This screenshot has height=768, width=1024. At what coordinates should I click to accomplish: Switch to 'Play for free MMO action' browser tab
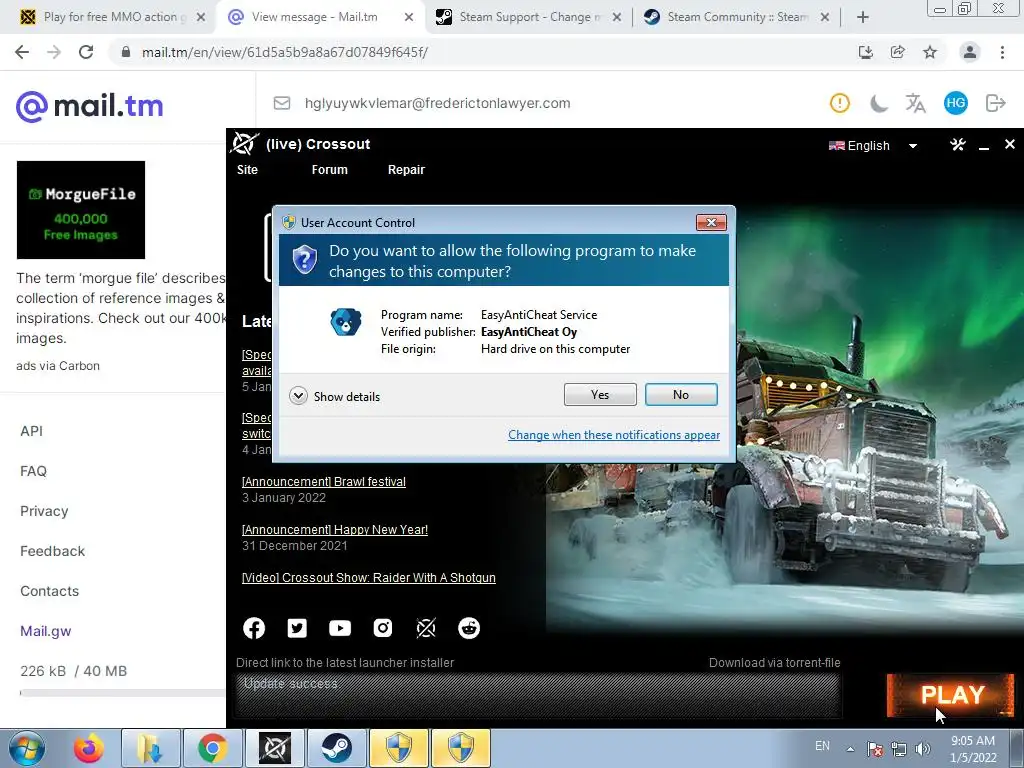coord(112,17)
